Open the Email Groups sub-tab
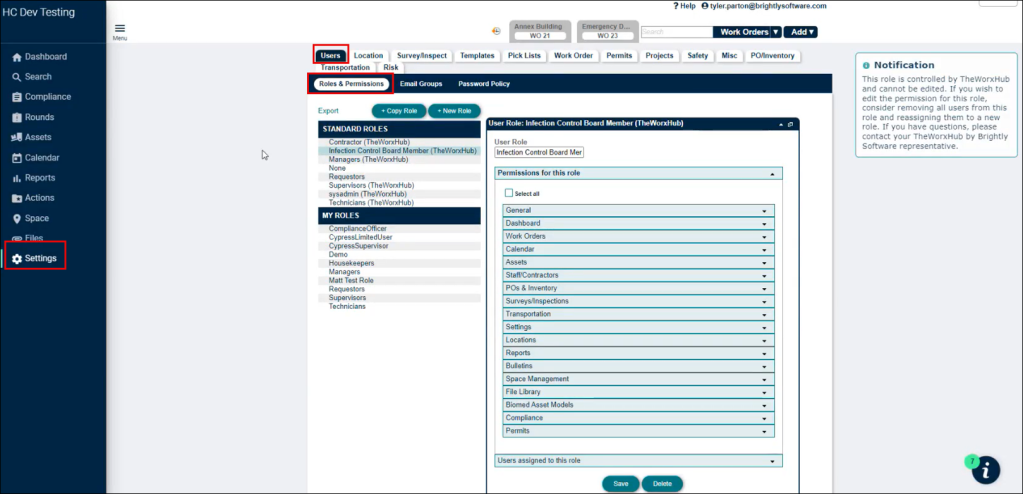 [421, 84]
